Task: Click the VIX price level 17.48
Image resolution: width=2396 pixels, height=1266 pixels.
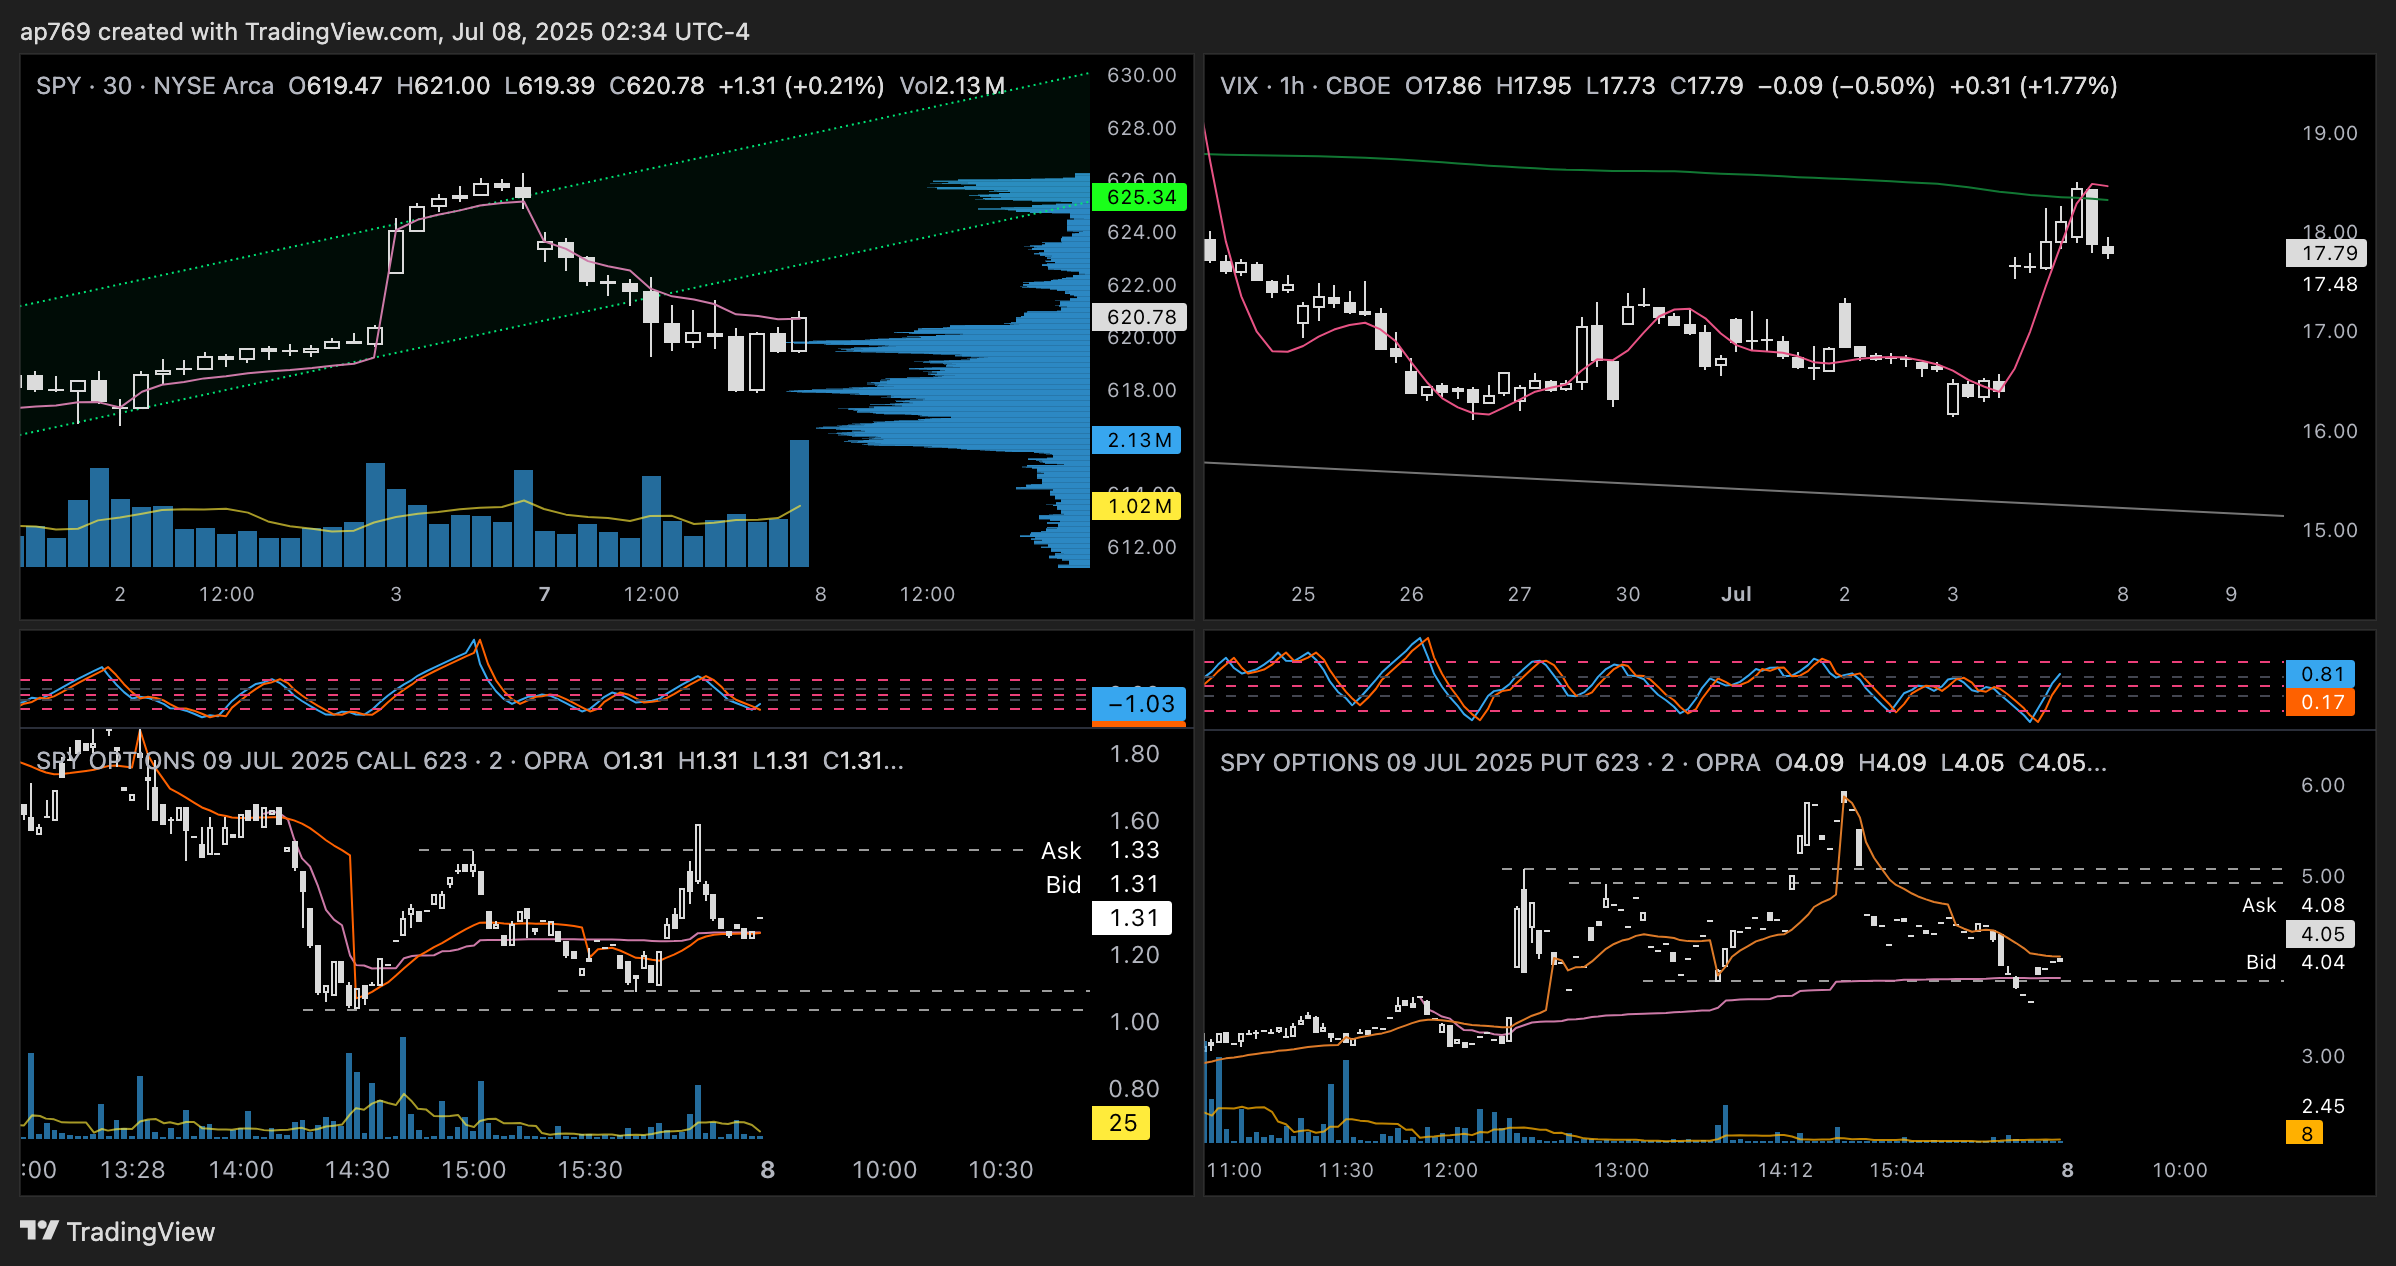Action: tap(2330, 284)
